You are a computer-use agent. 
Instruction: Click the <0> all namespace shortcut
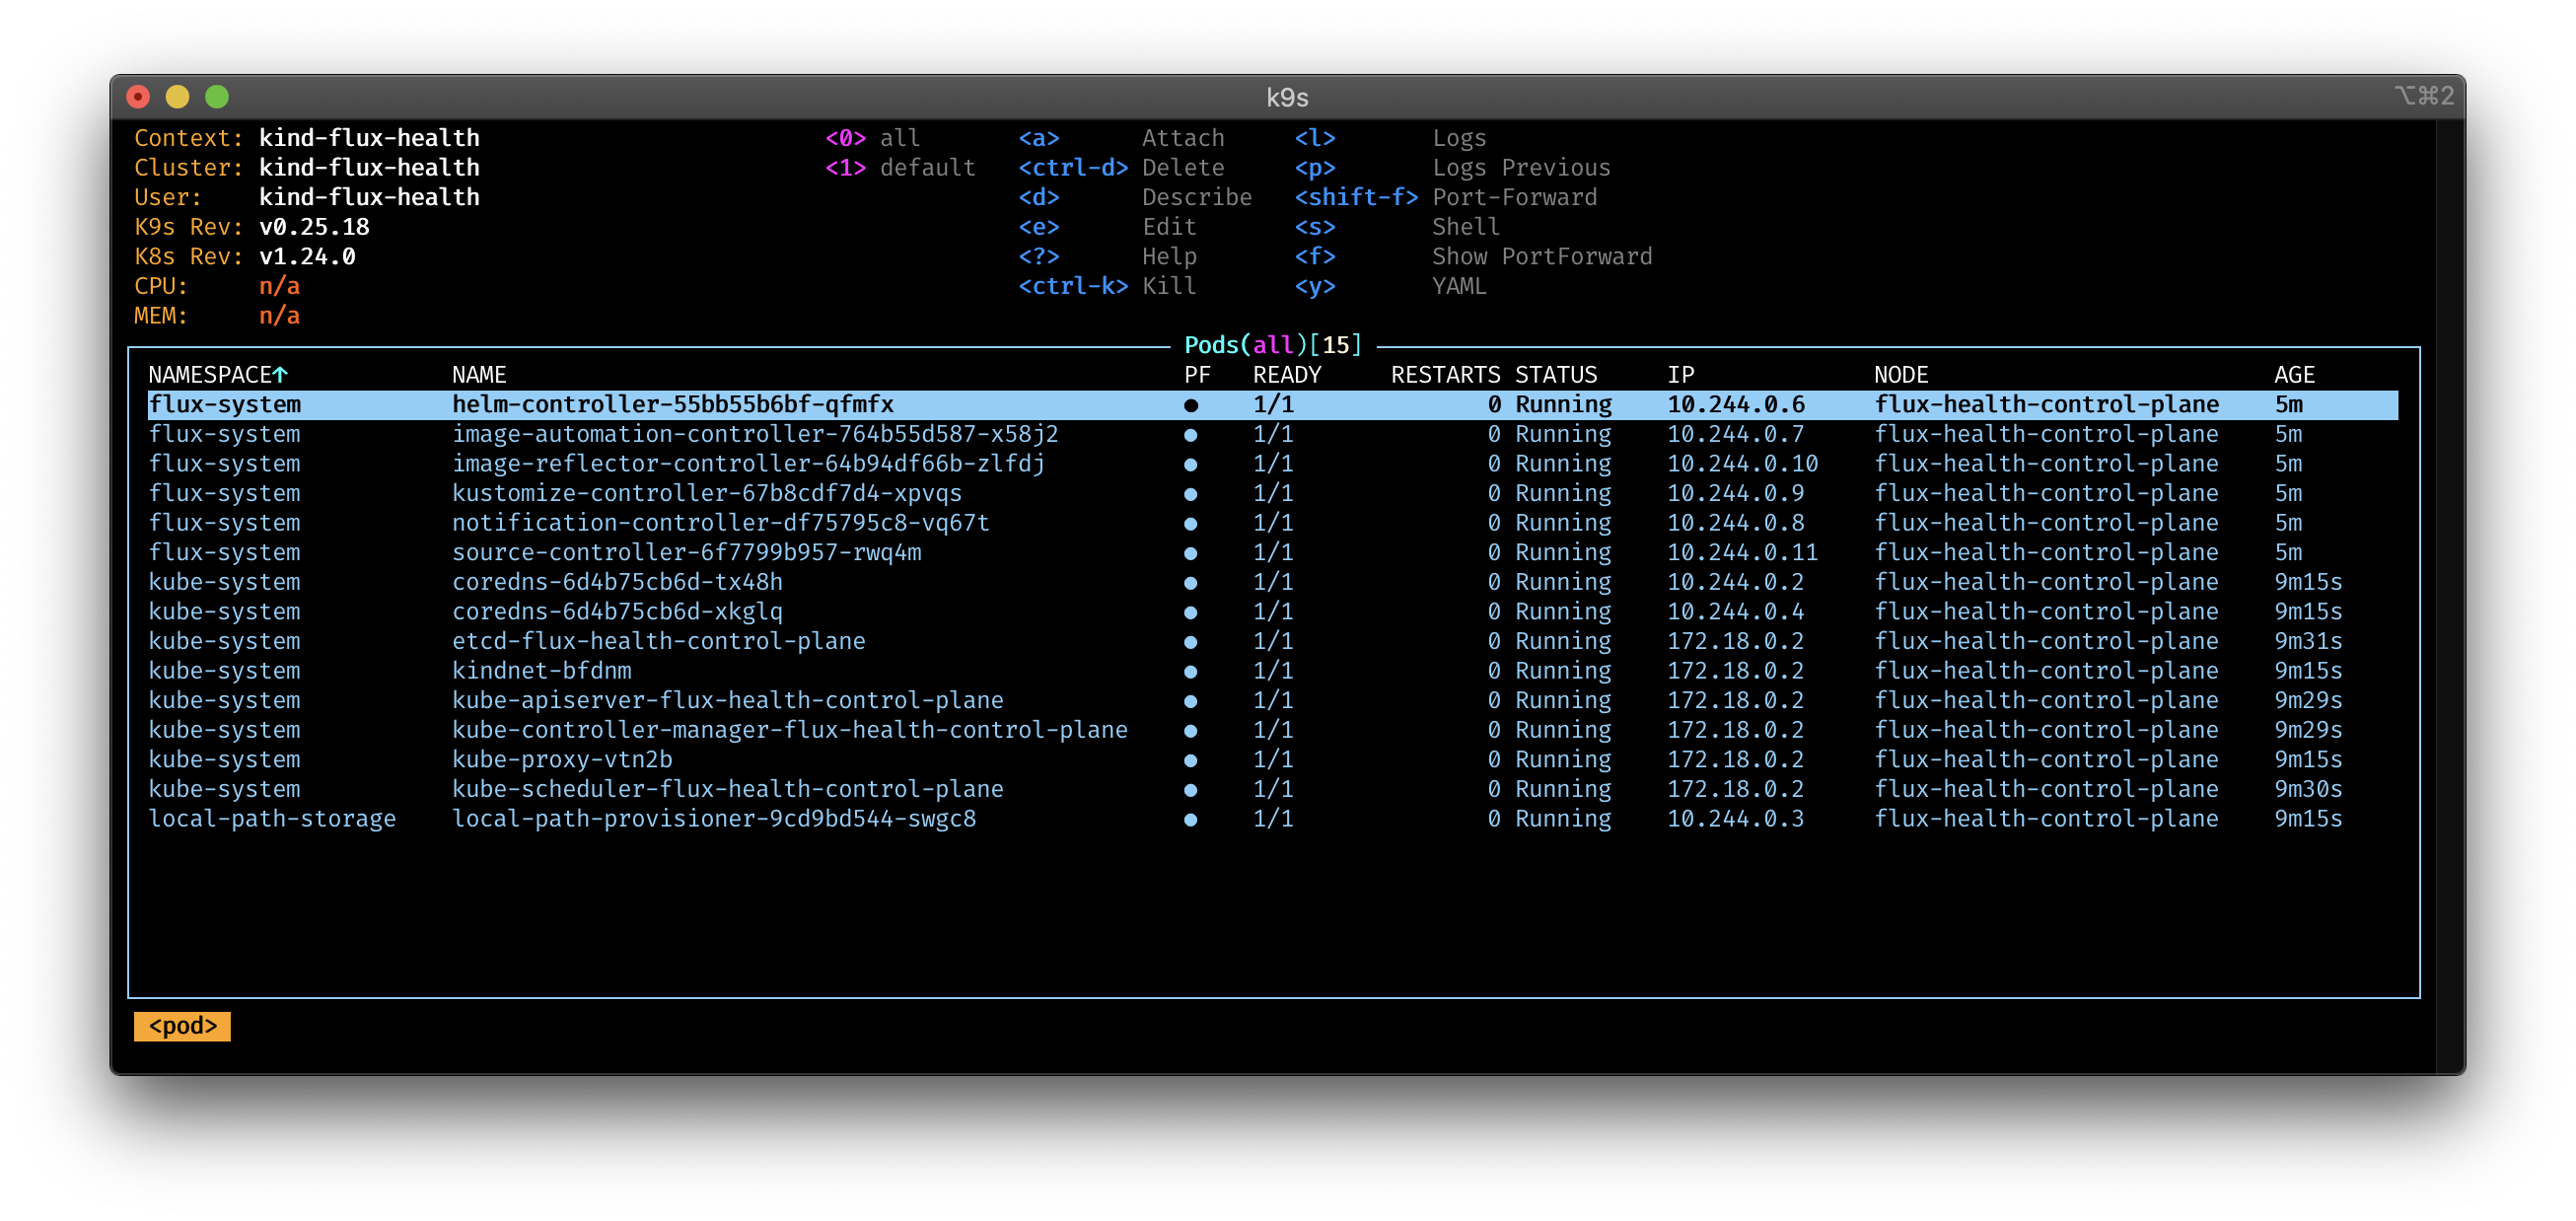(872, 138)
